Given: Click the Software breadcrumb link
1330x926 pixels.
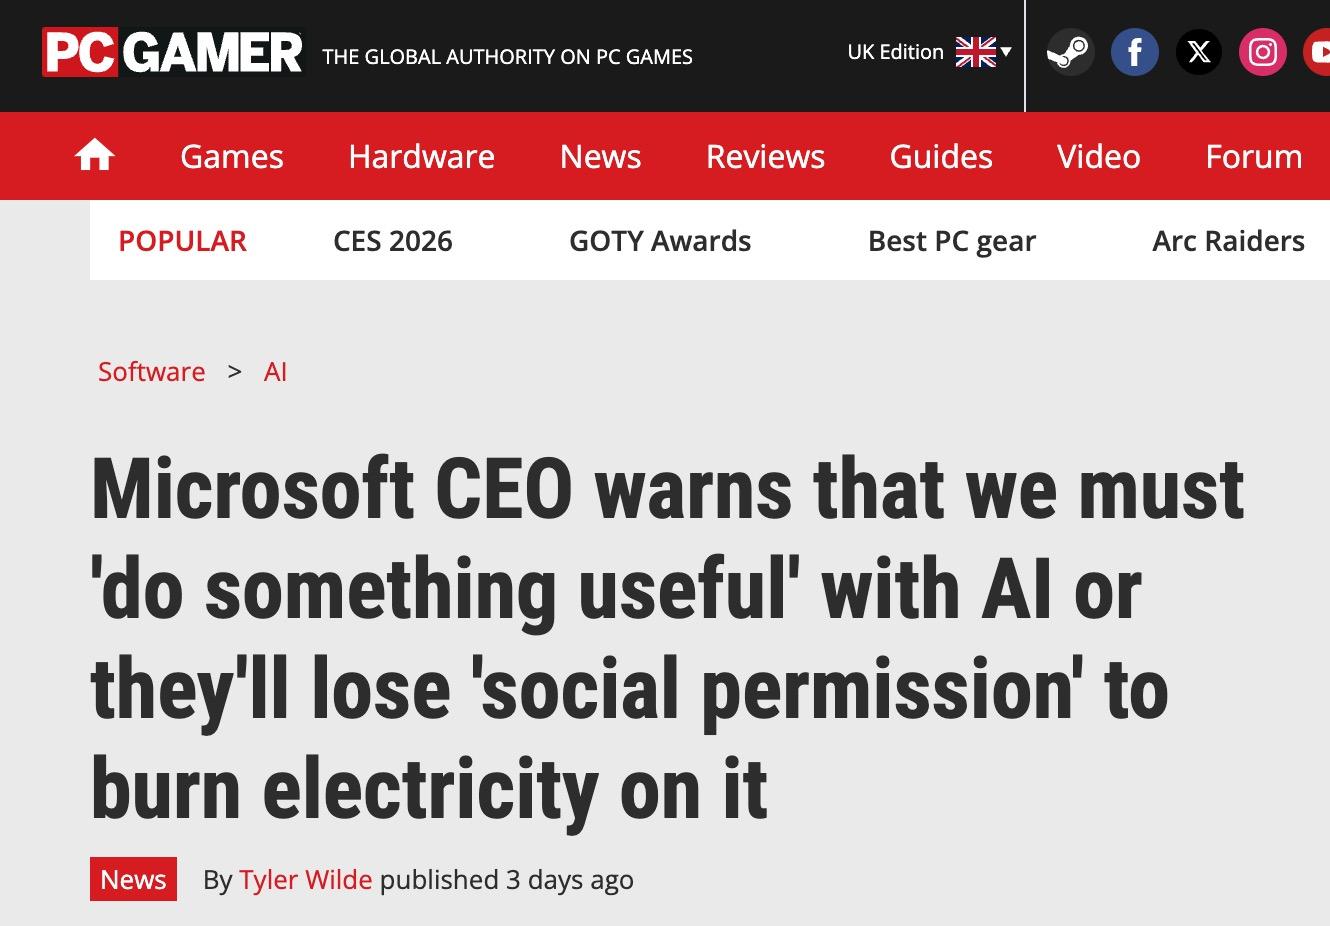Looking at the screenshot, I should pyautogui.click(x=151, y=372).
